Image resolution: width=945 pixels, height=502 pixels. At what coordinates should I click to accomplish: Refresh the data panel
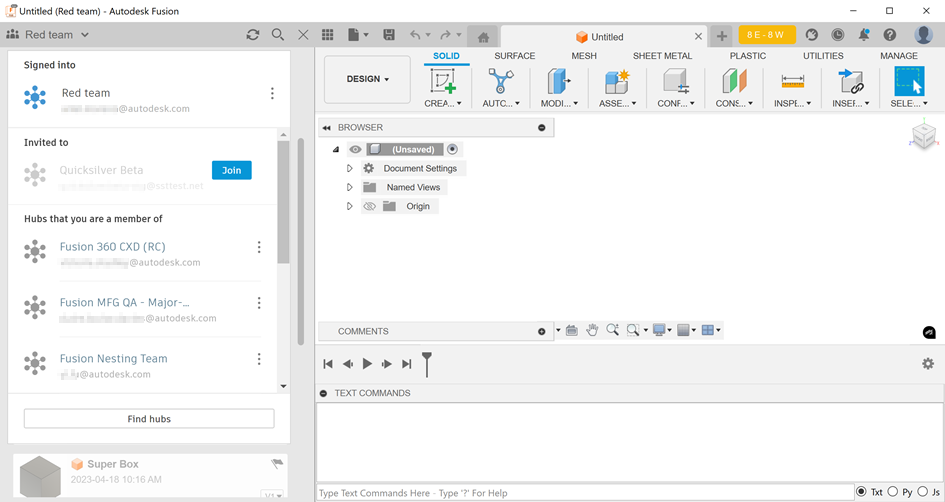(x=253, y=35)
